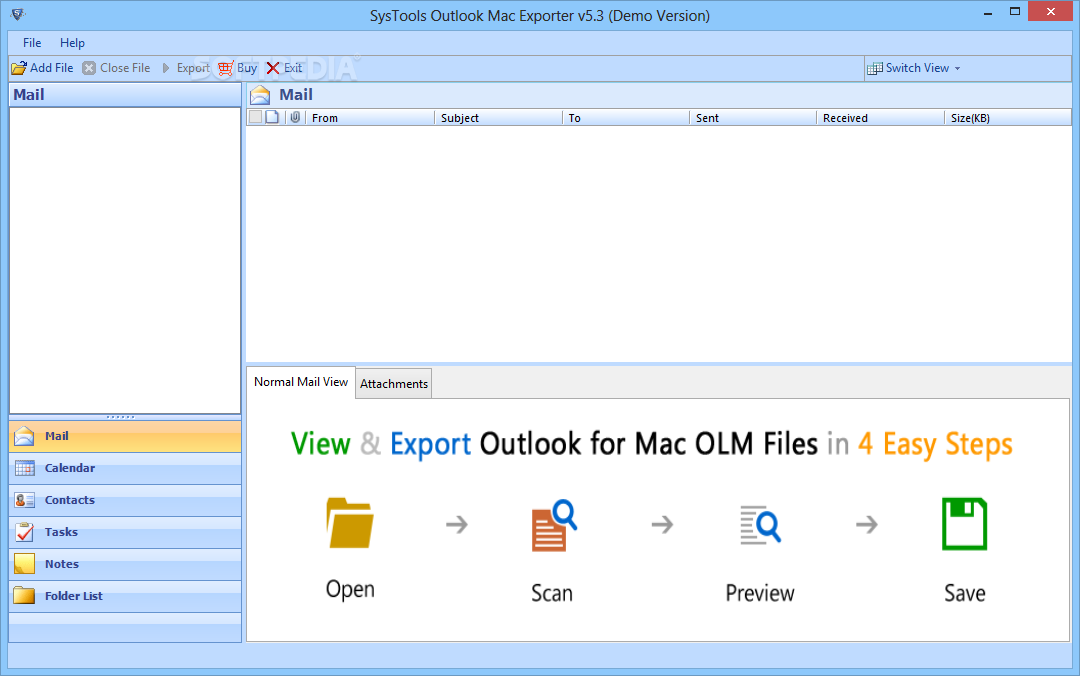
Task: Click the envelope icon beside Mail heading
Action: (260, 95)
